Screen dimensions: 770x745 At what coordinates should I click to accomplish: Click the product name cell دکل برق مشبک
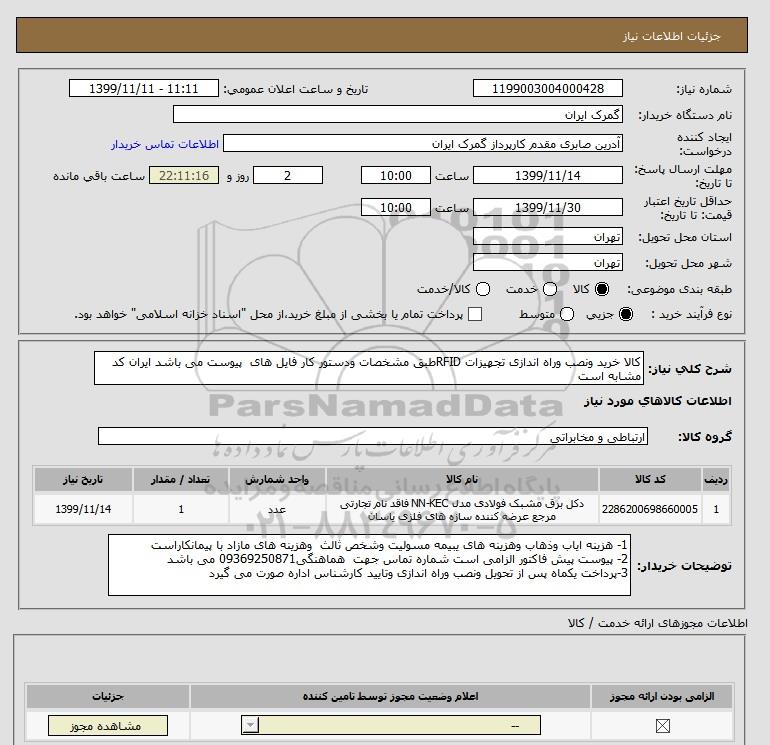tap(462, 509)
